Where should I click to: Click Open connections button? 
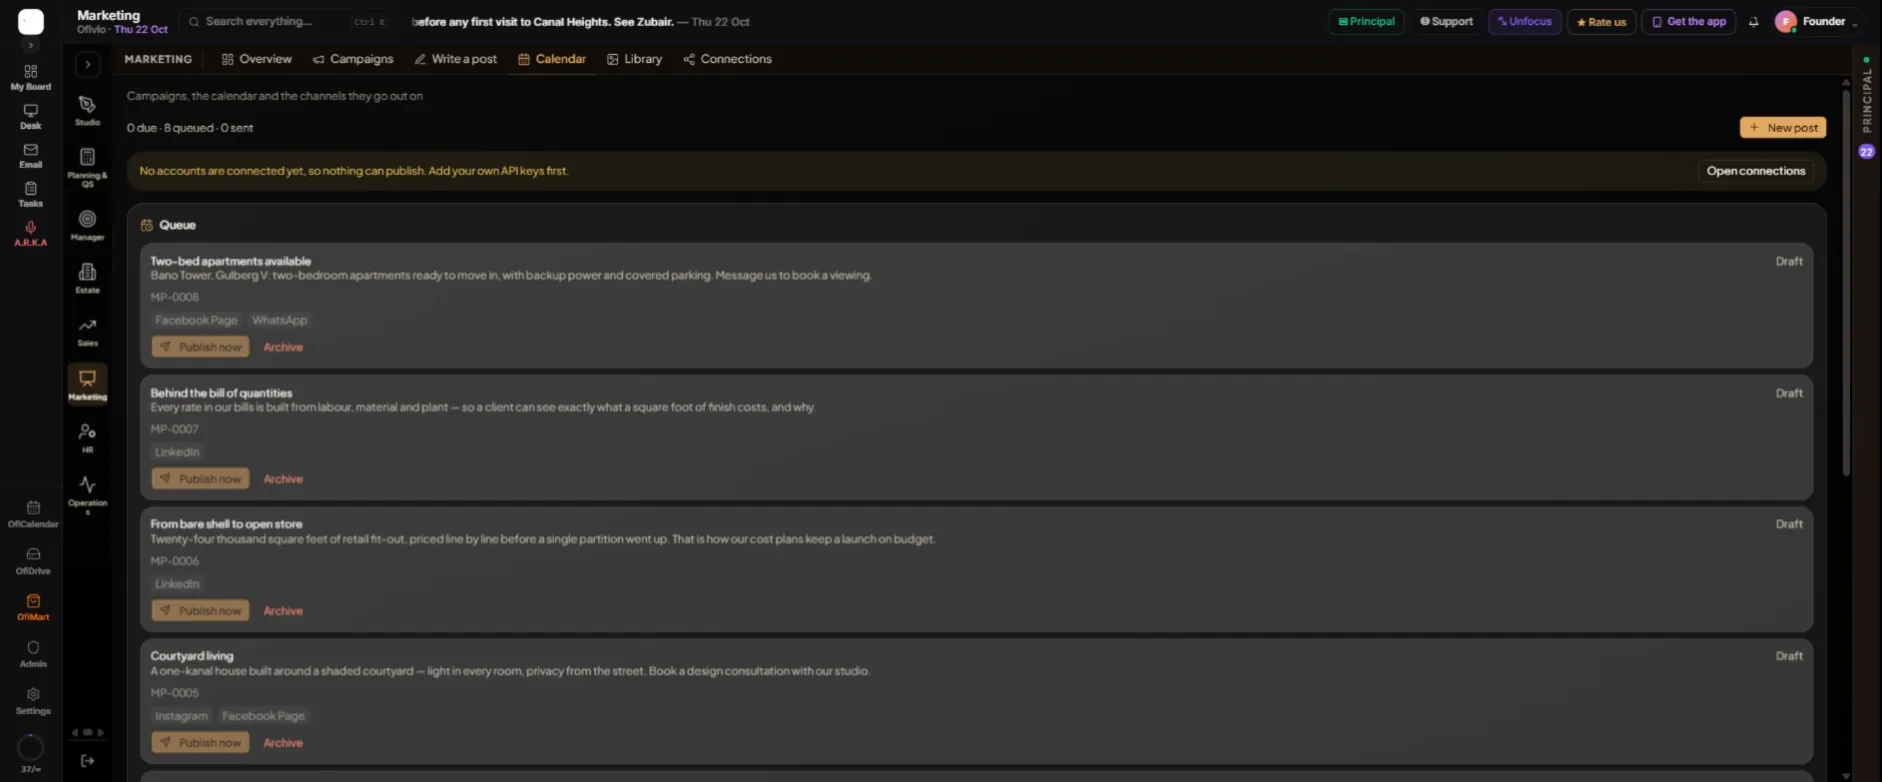click(x=1756, y=171)
